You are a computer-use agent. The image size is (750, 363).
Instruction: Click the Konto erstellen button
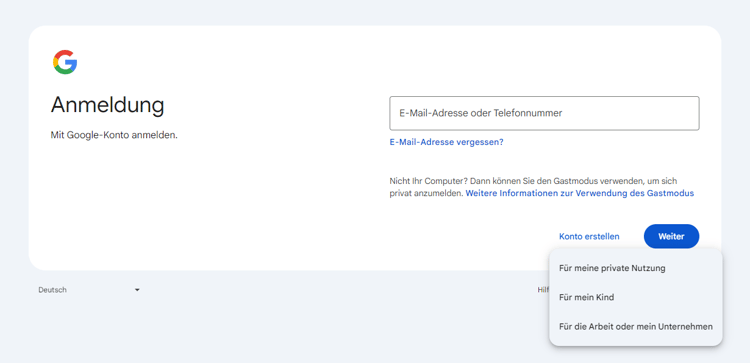click(589, 236)
